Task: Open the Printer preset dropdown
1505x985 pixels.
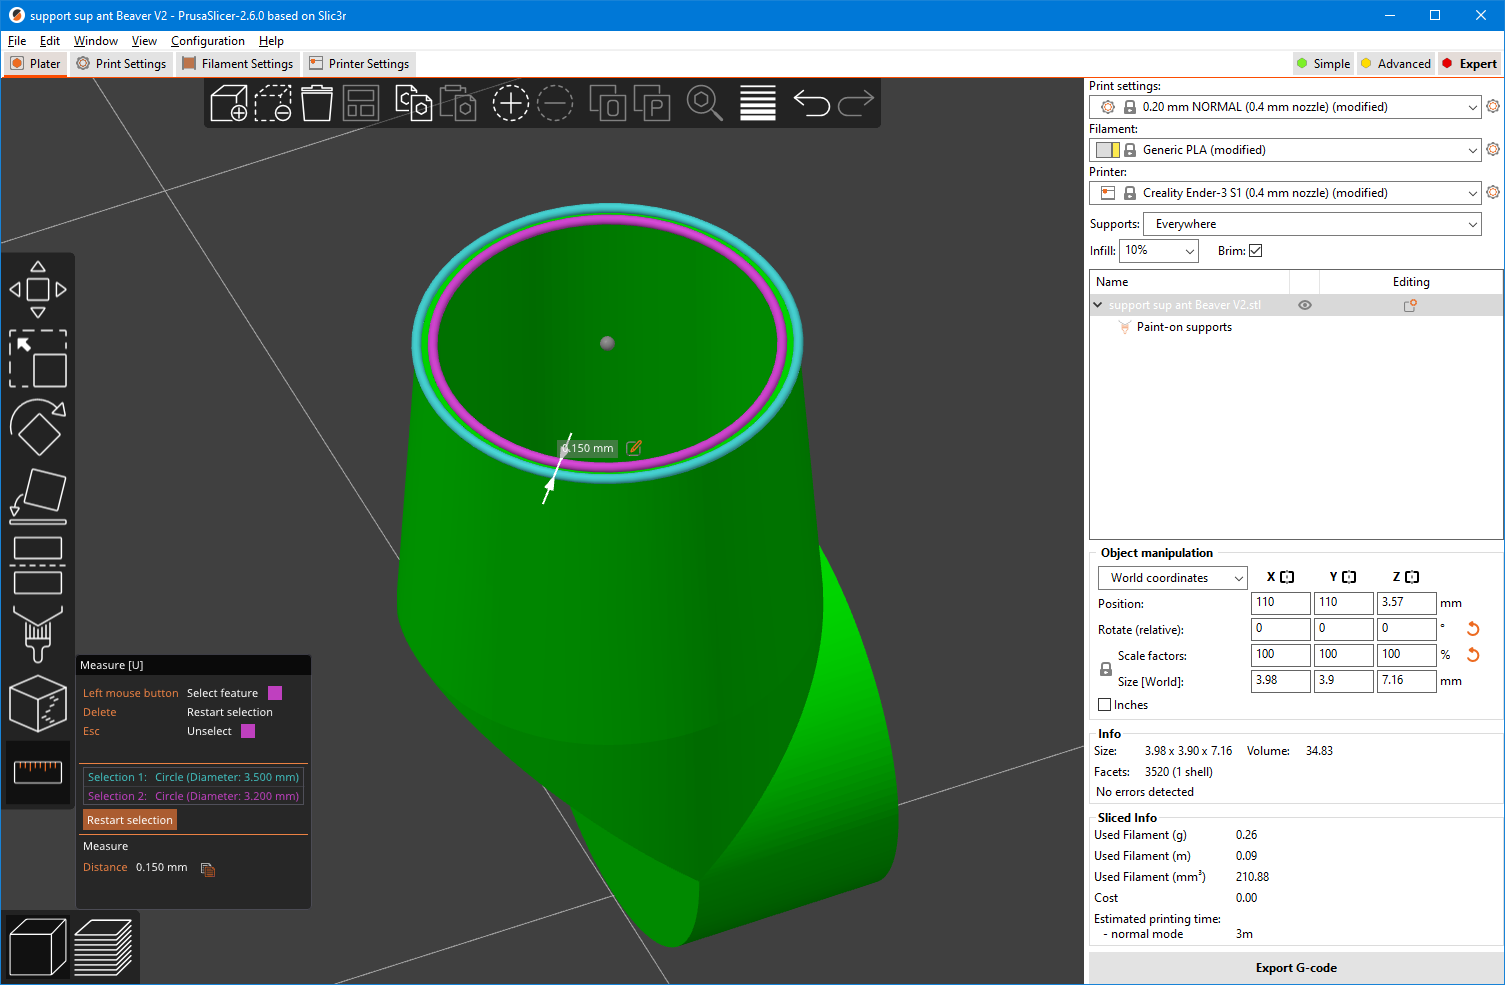Action: [x=1285, y=193]
